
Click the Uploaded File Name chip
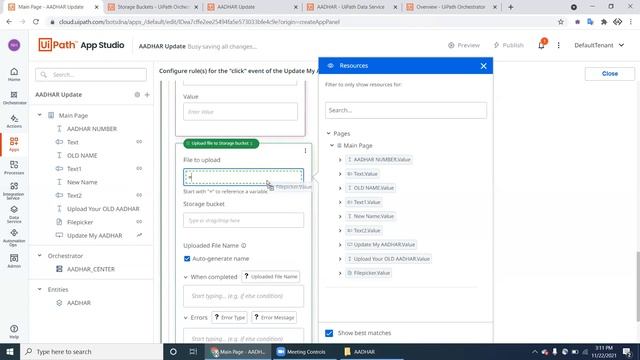pos(271,277)
